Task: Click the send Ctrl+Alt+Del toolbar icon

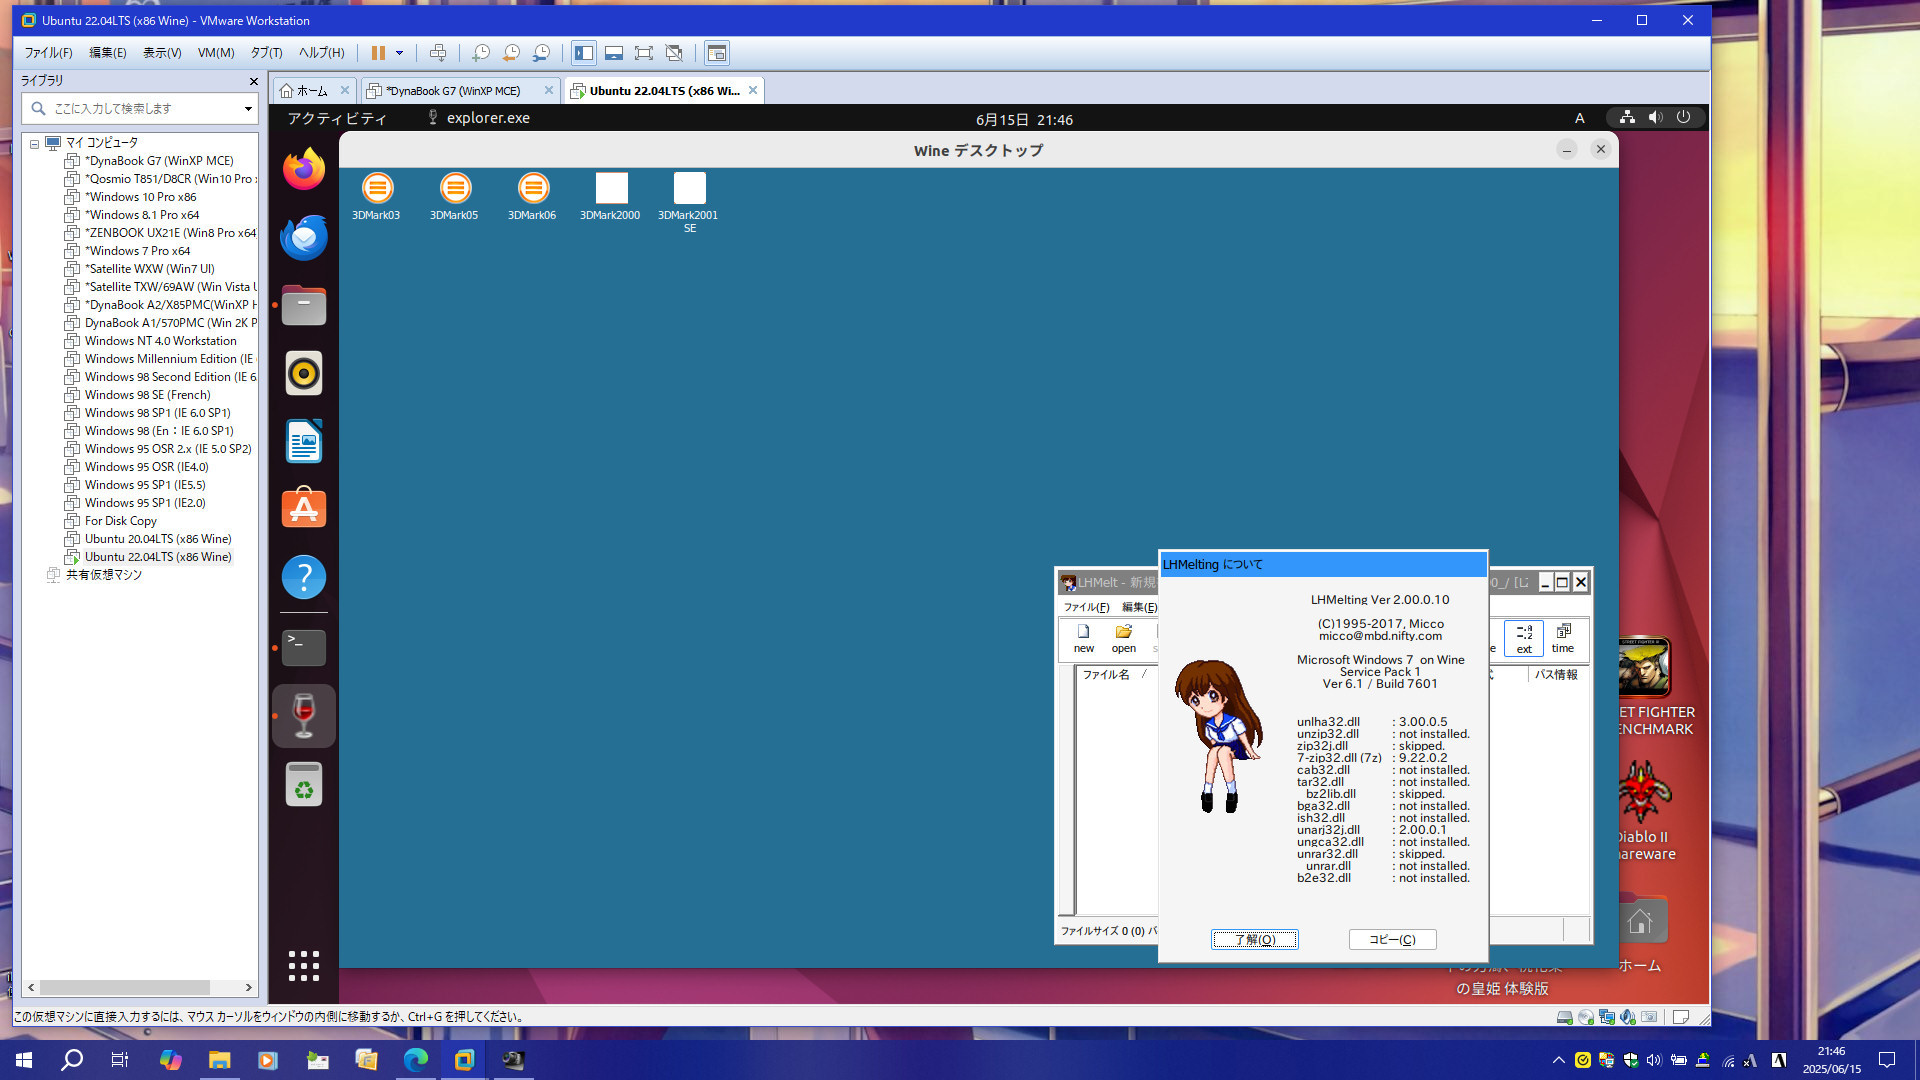Action: pyautogui.click(x=438, y=53)
